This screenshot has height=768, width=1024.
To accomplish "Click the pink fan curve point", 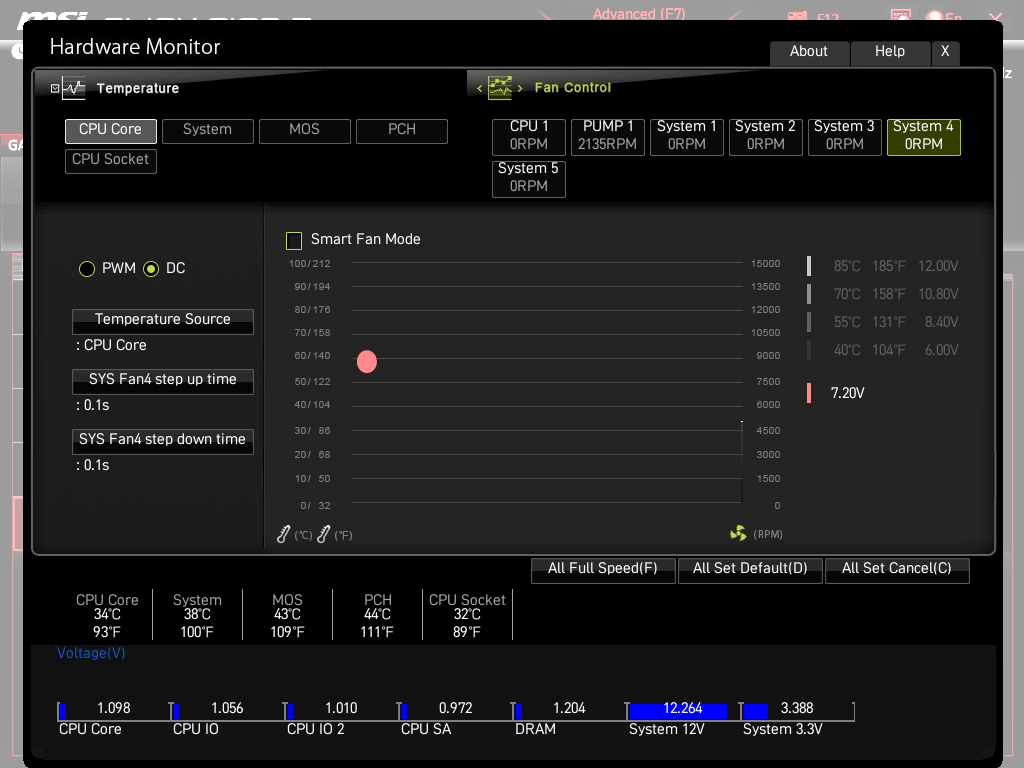I will coord(367,361).
